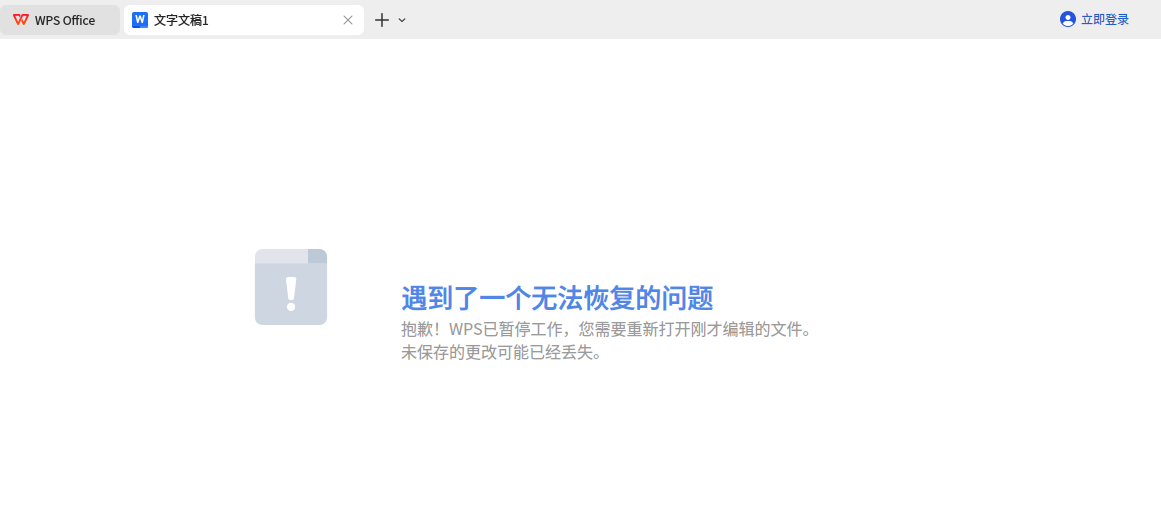The image size is (1161, 522).
Task: Click the error warning exclamation icon
Action: pos(291,287)
